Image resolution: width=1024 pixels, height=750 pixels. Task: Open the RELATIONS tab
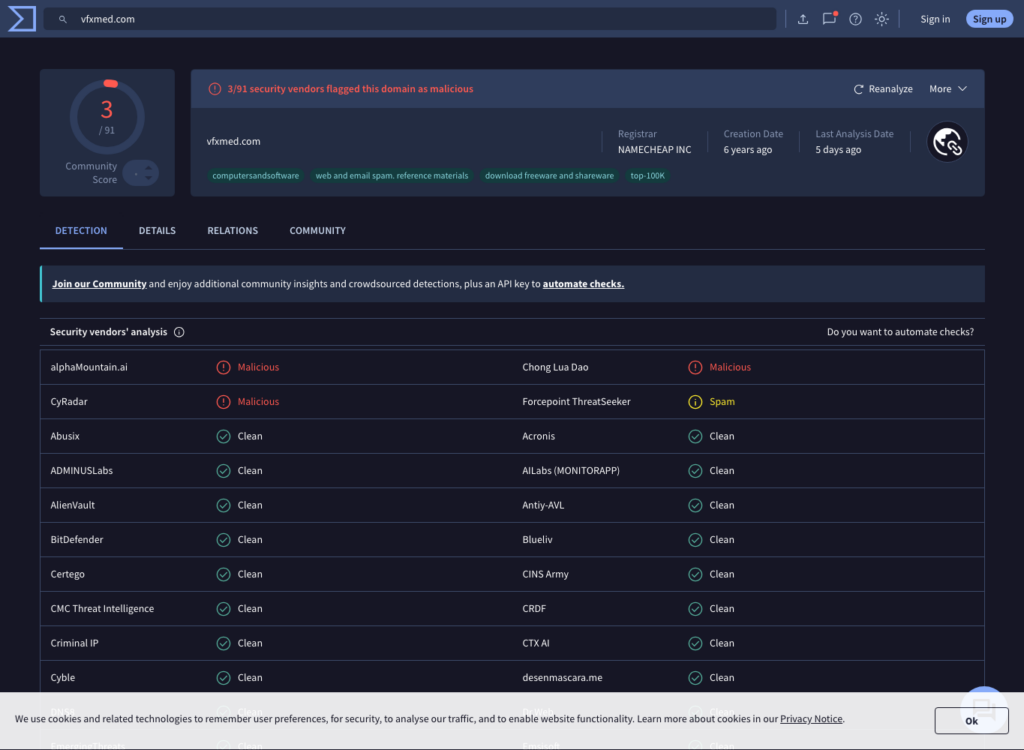click(232, 231)
